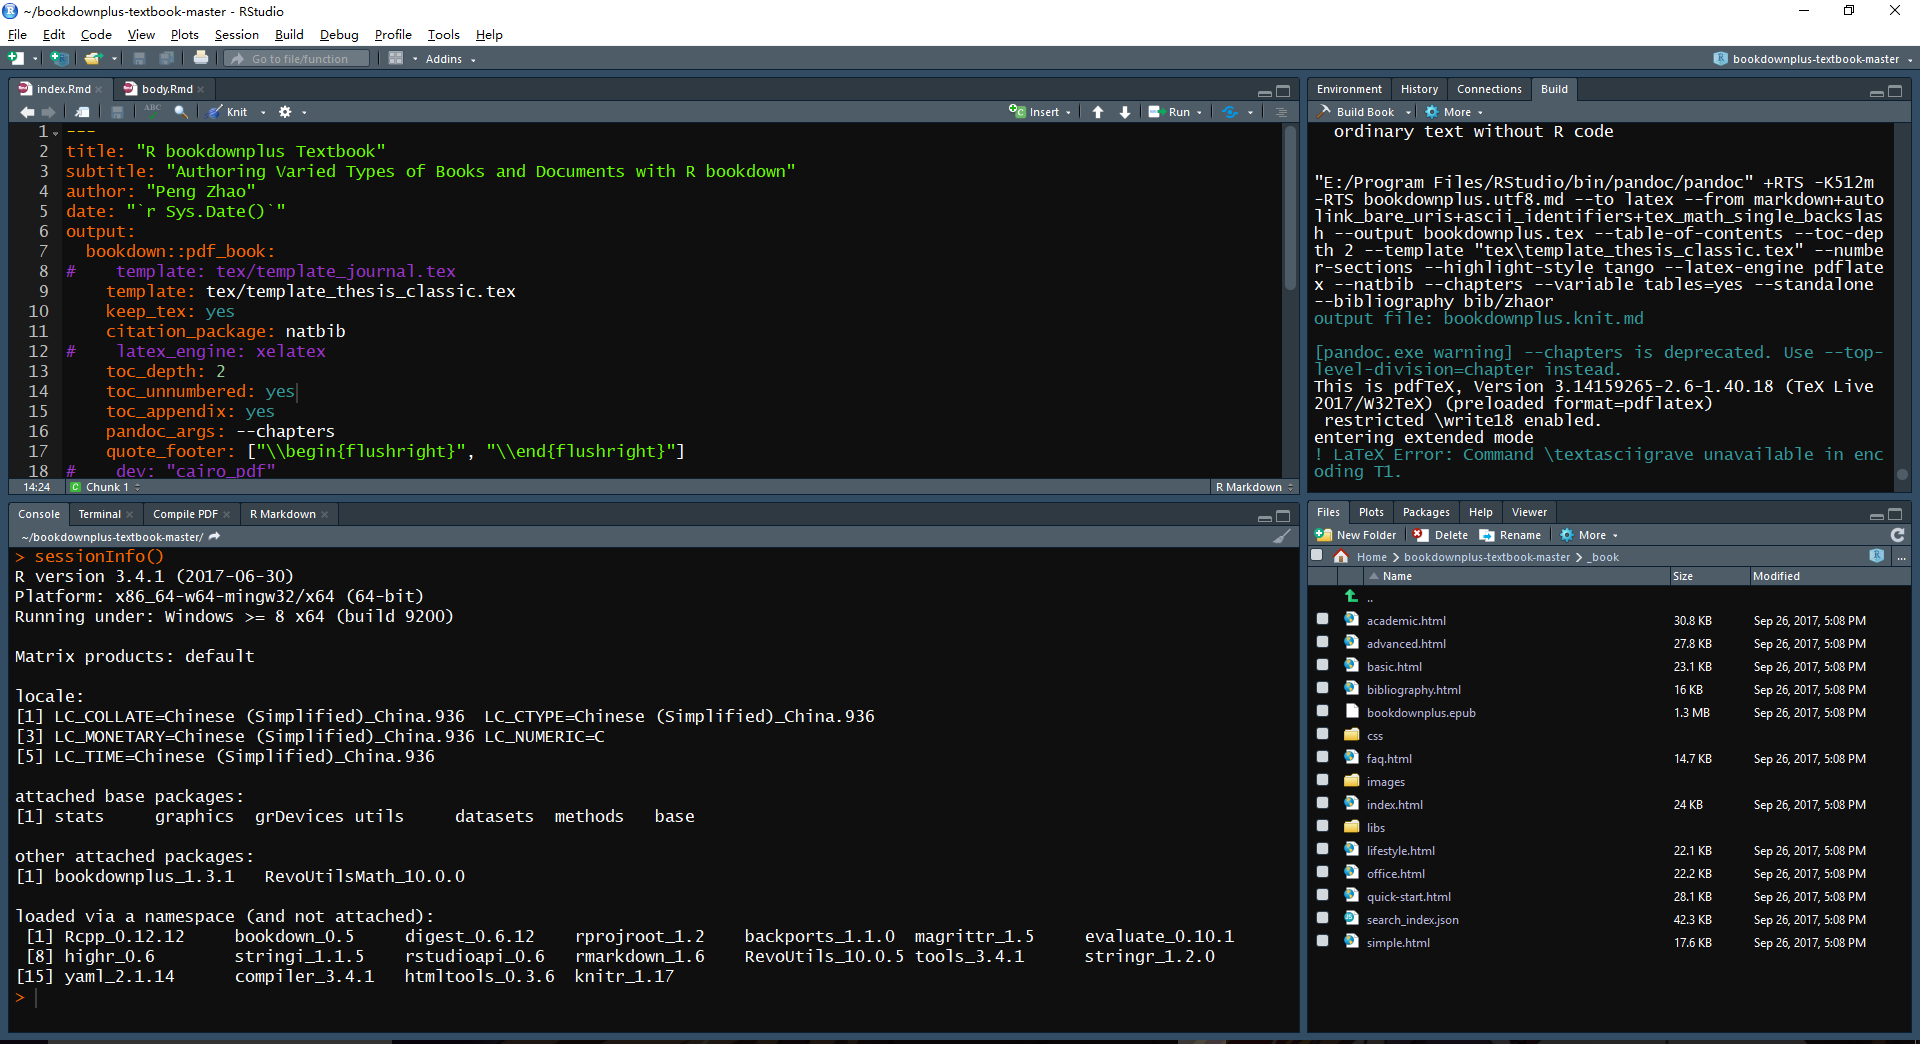The image size is (1920, 1044).
Task: Refresh the file listing in the Files pane
Action: tap(1897, 534)
